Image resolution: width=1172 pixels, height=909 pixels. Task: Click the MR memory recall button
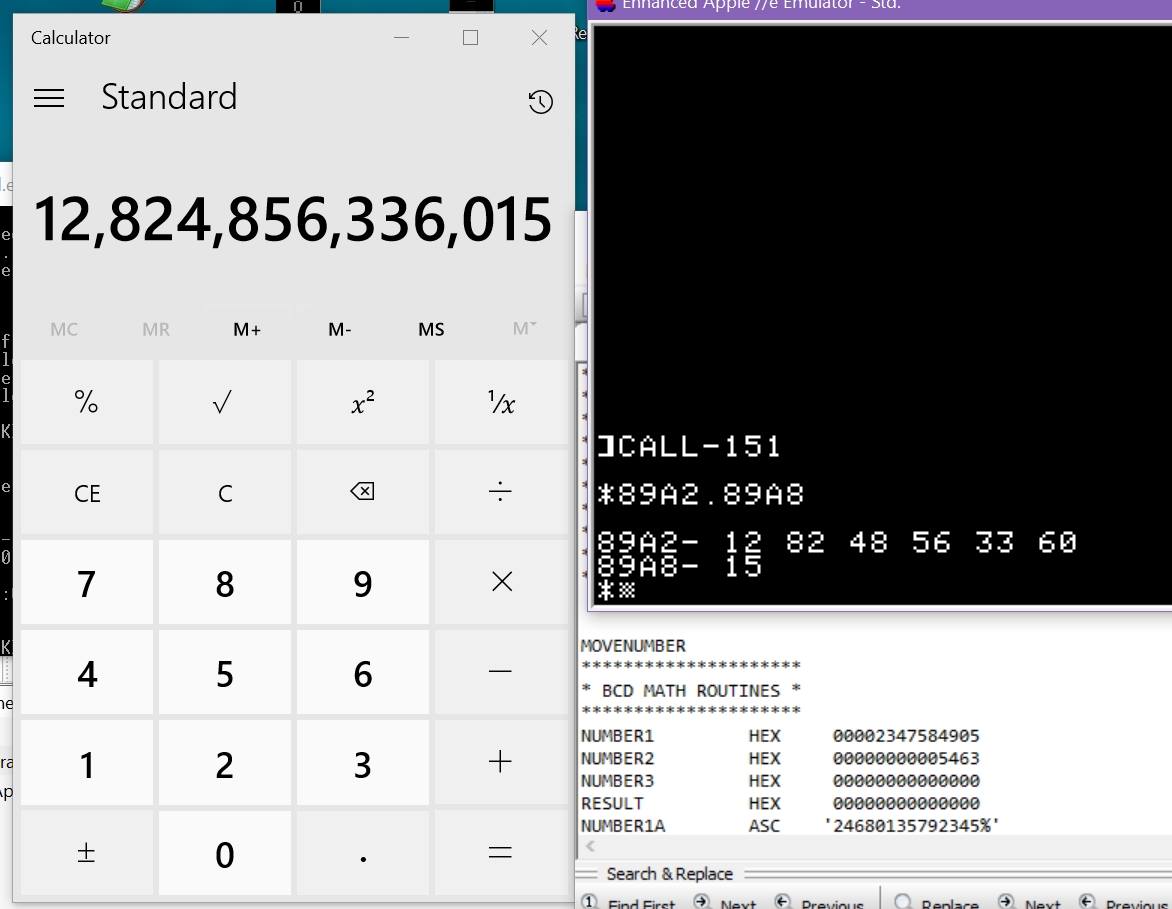click(x=155, y=330)
